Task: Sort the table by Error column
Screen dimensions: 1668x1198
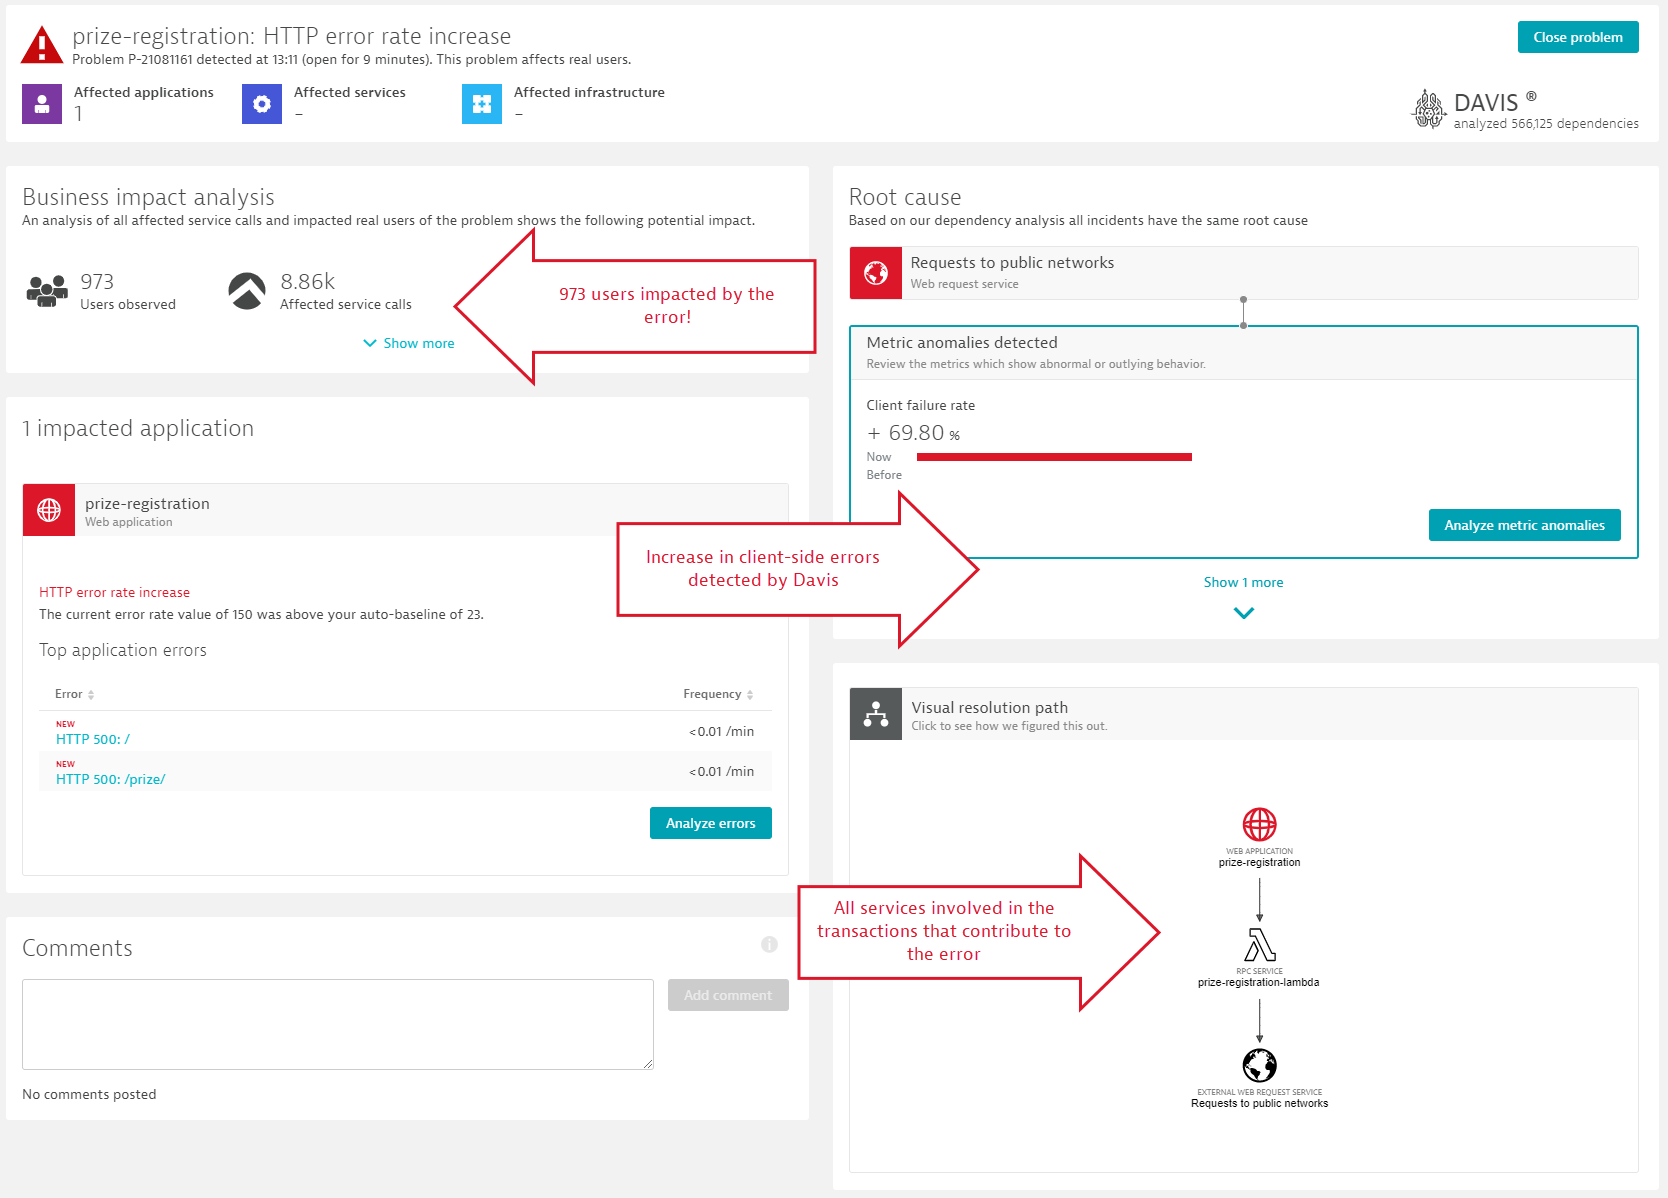Action: (x=75, y=694)
